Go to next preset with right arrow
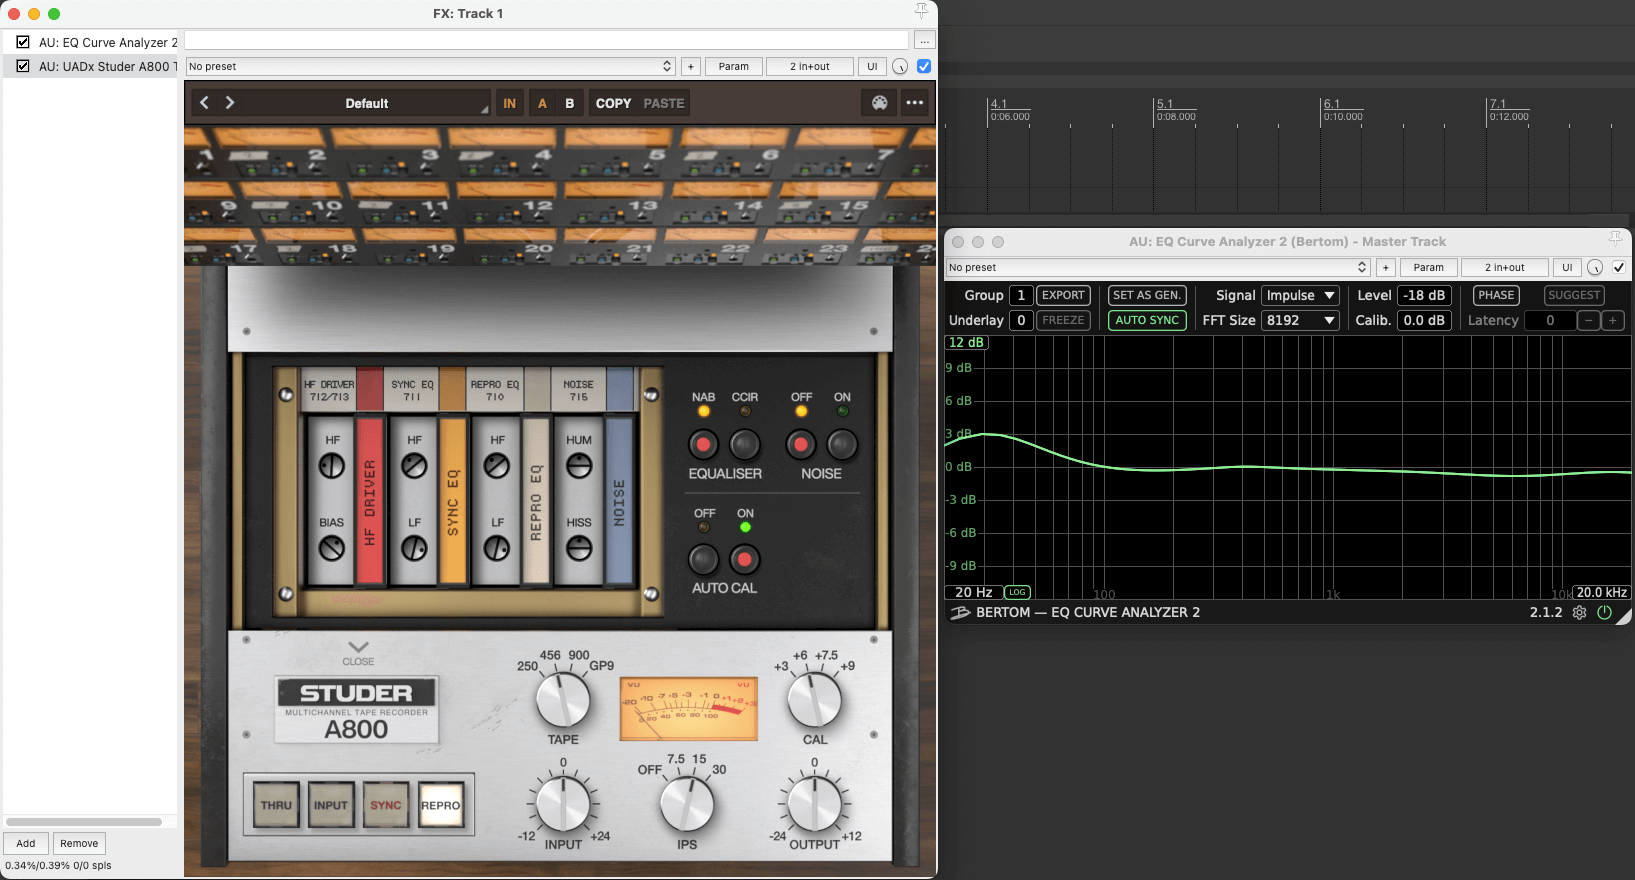Viewport: 1635px width, 880px height. pos(230,103)
